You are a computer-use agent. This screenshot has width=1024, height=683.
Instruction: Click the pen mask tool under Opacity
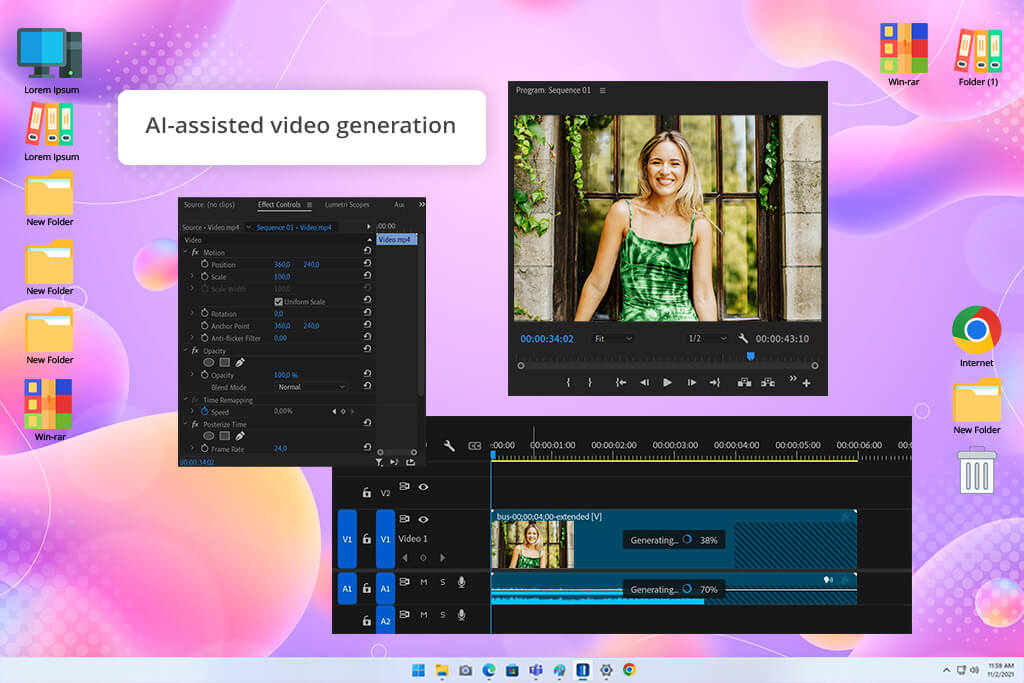[240, 362]
